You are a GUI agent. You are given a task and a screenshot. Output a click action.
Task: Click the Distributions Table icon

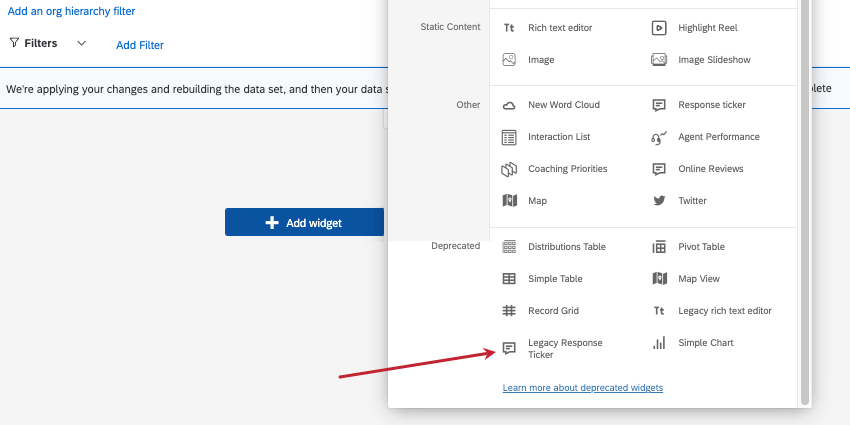point(509,247)
